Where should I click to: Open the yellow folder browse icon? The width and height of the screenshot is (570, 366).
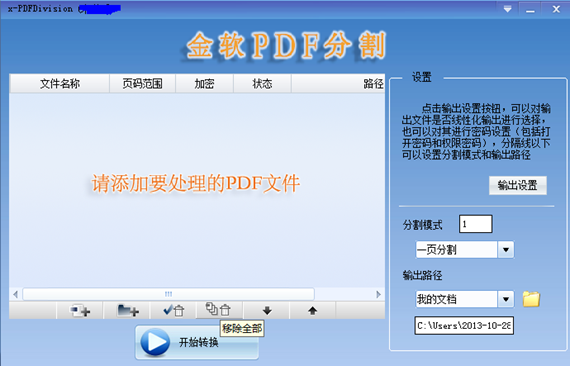coord(531,299)
